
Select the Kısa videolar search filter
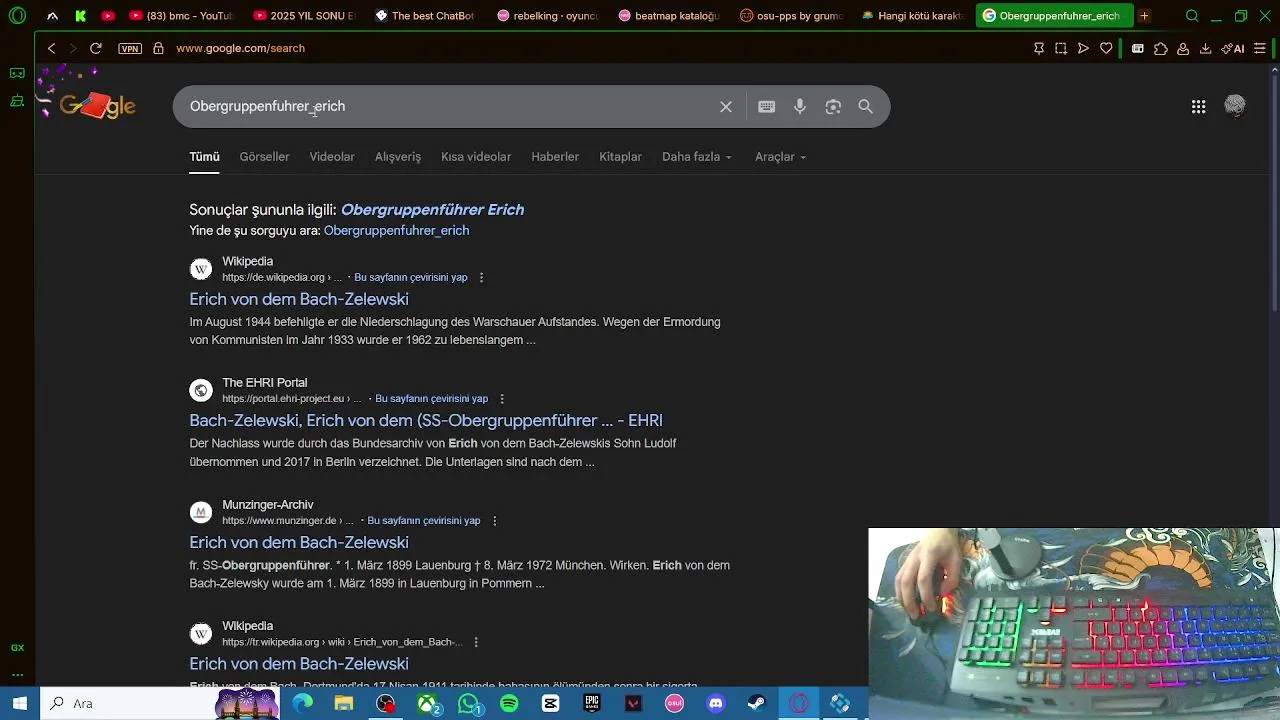pyautogui.click(x=476, y=157)
